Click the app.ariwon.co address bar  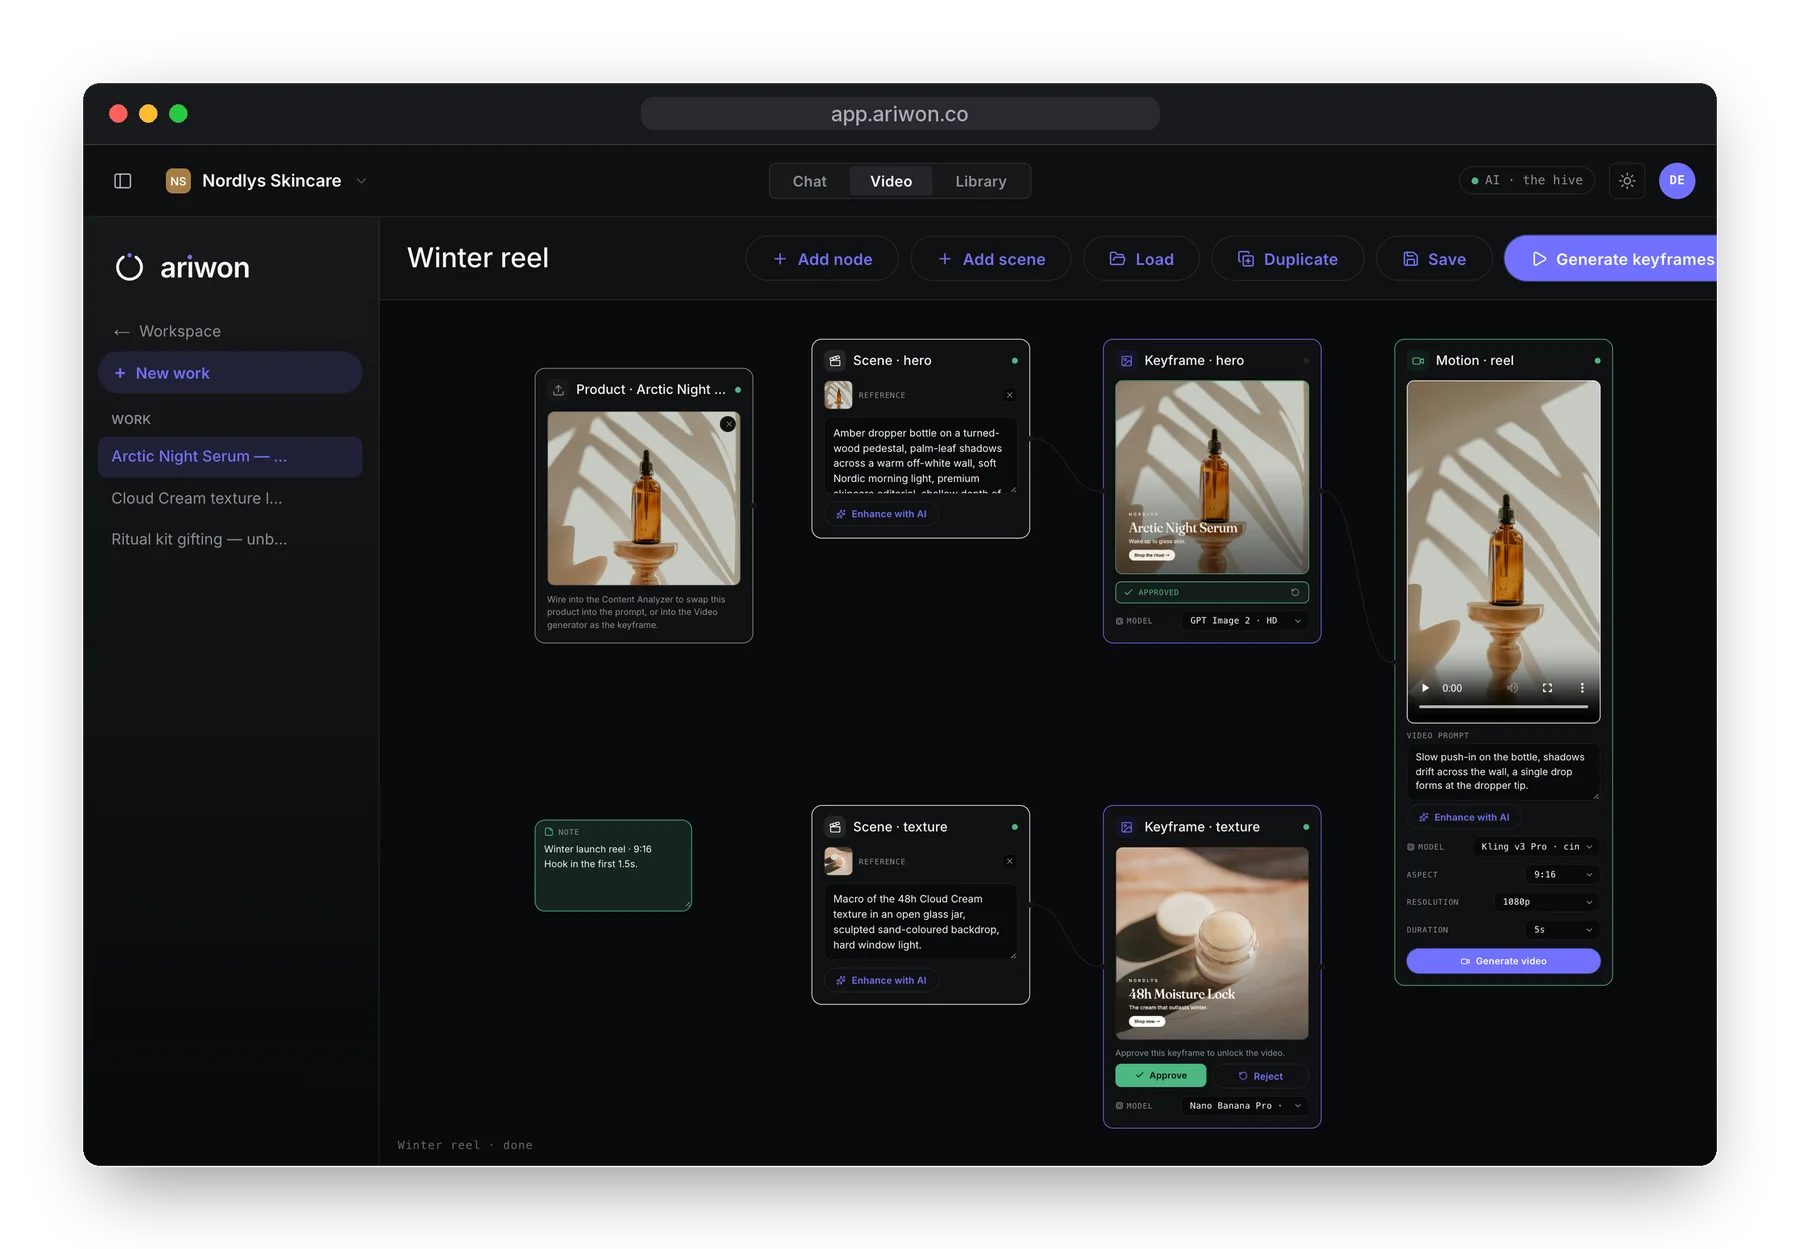click(900, 114)
